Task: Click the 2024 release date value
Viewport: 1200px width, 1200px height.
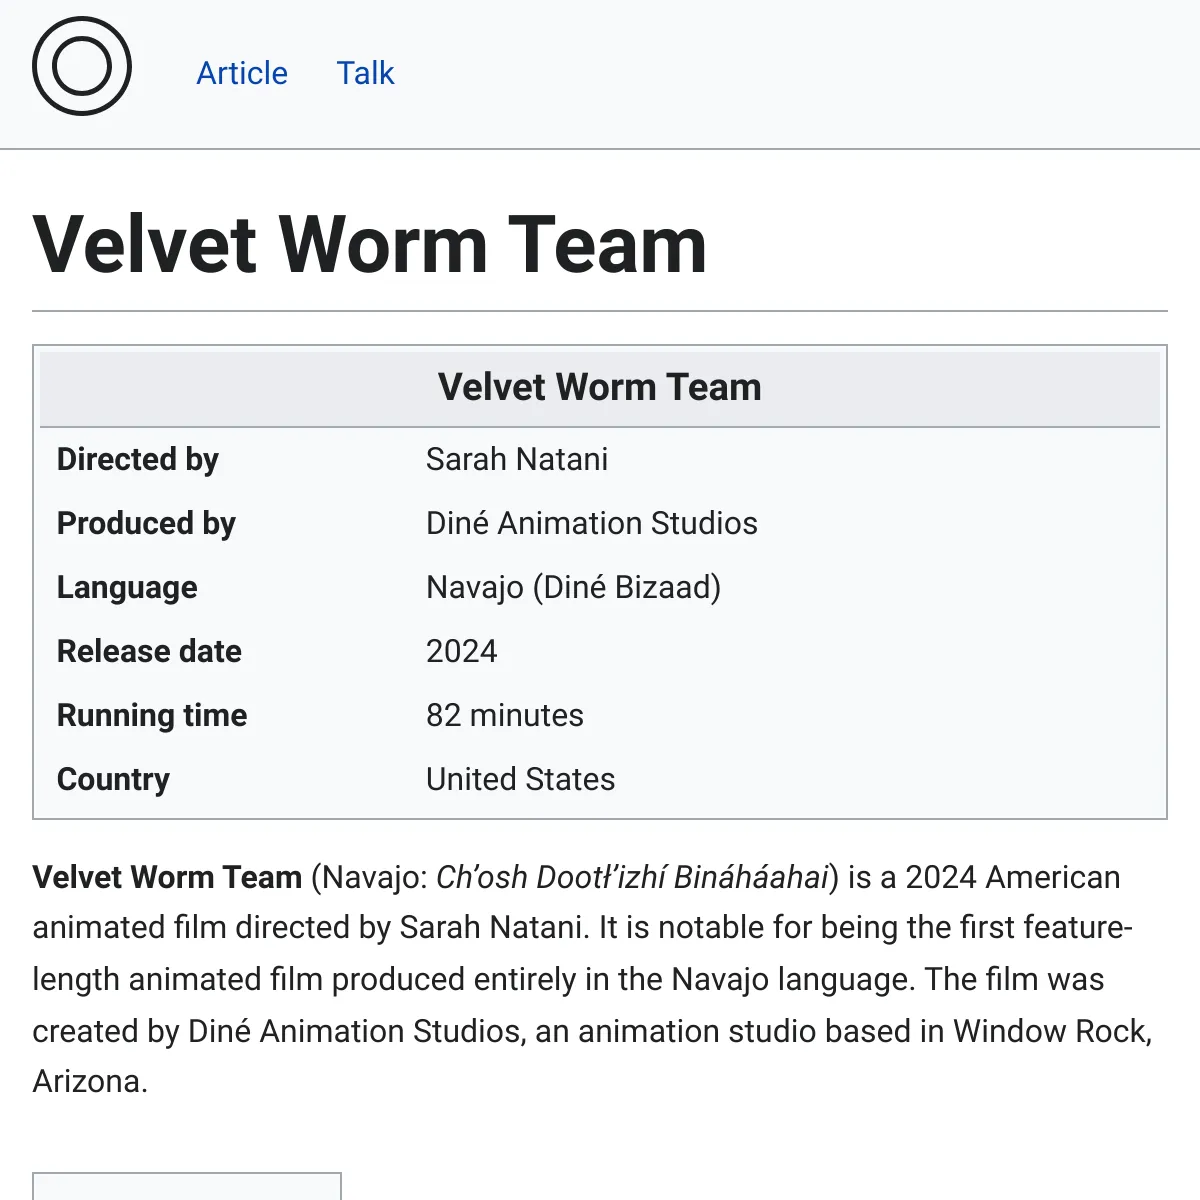Action: [462, 651]
